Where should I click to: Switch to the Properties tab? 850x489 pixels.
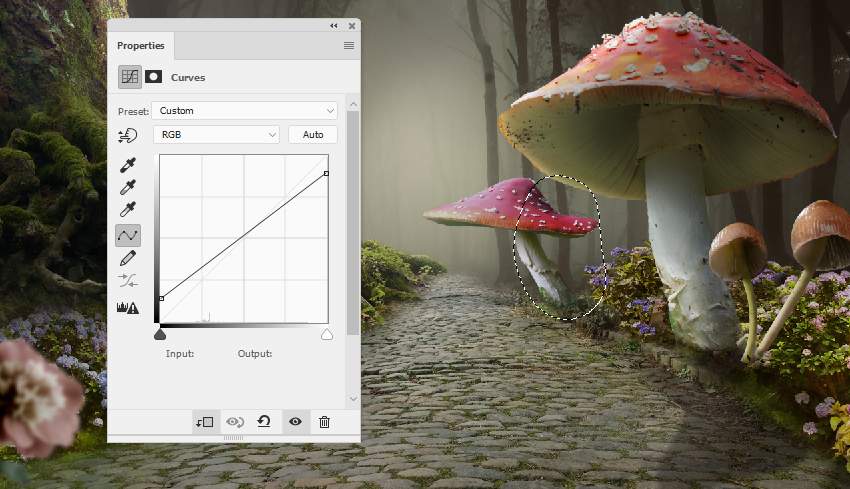click(x=140, y=46)
